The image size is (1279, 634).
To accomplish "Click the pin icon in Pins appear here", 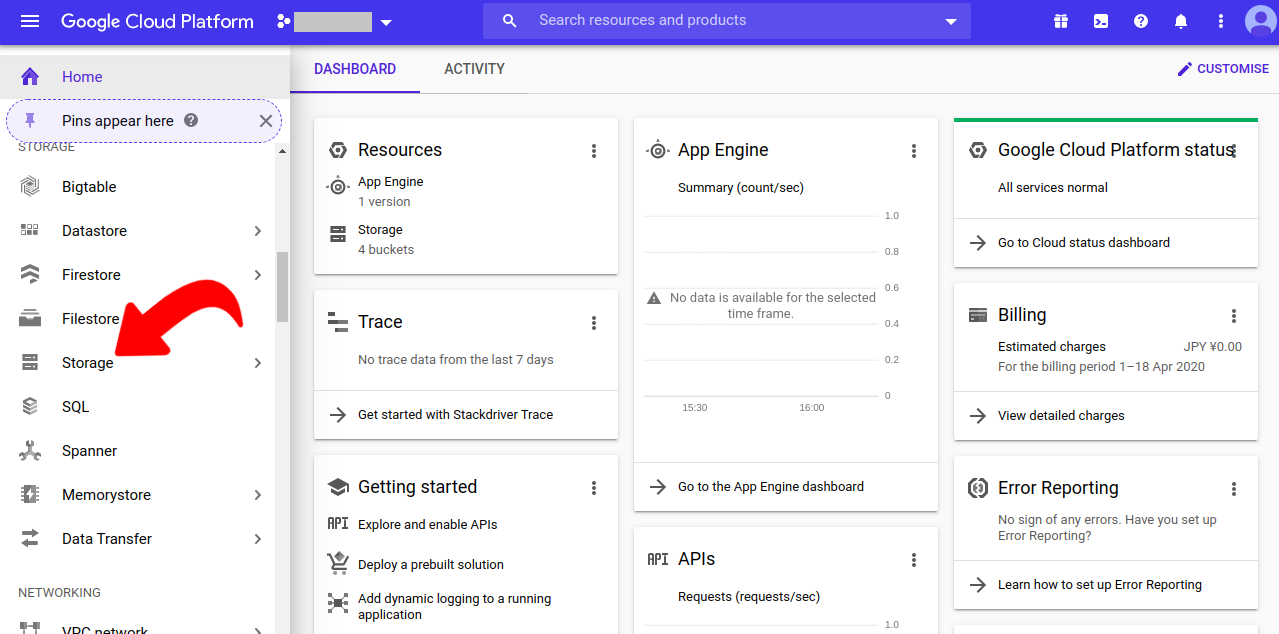I will coord(30,121).
